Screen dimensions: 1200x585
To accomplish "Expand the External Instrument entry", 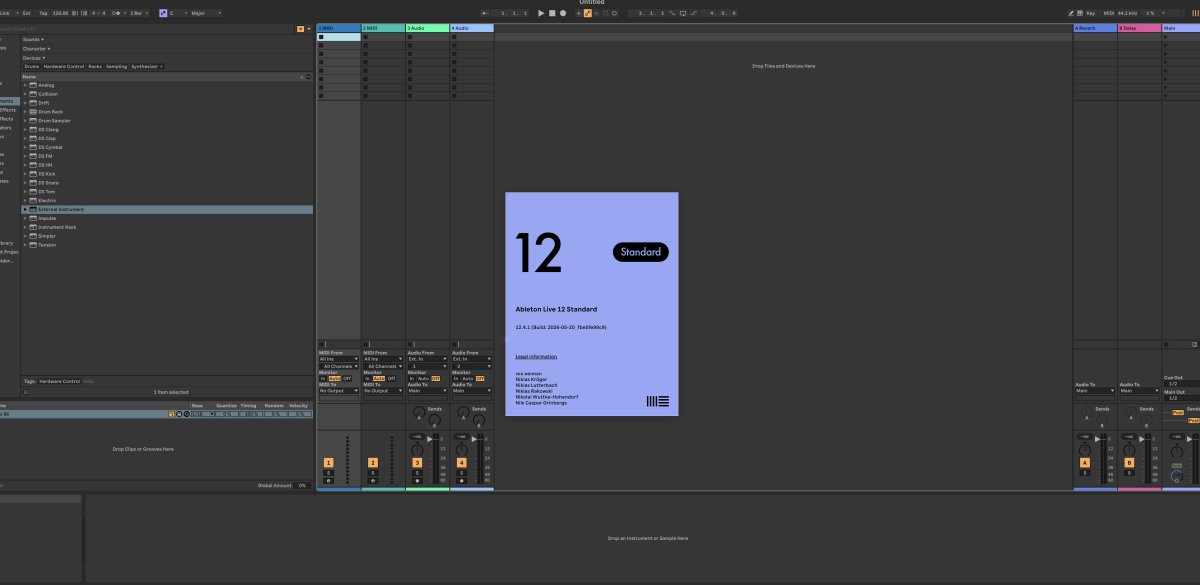I will [x=25, y=209].
